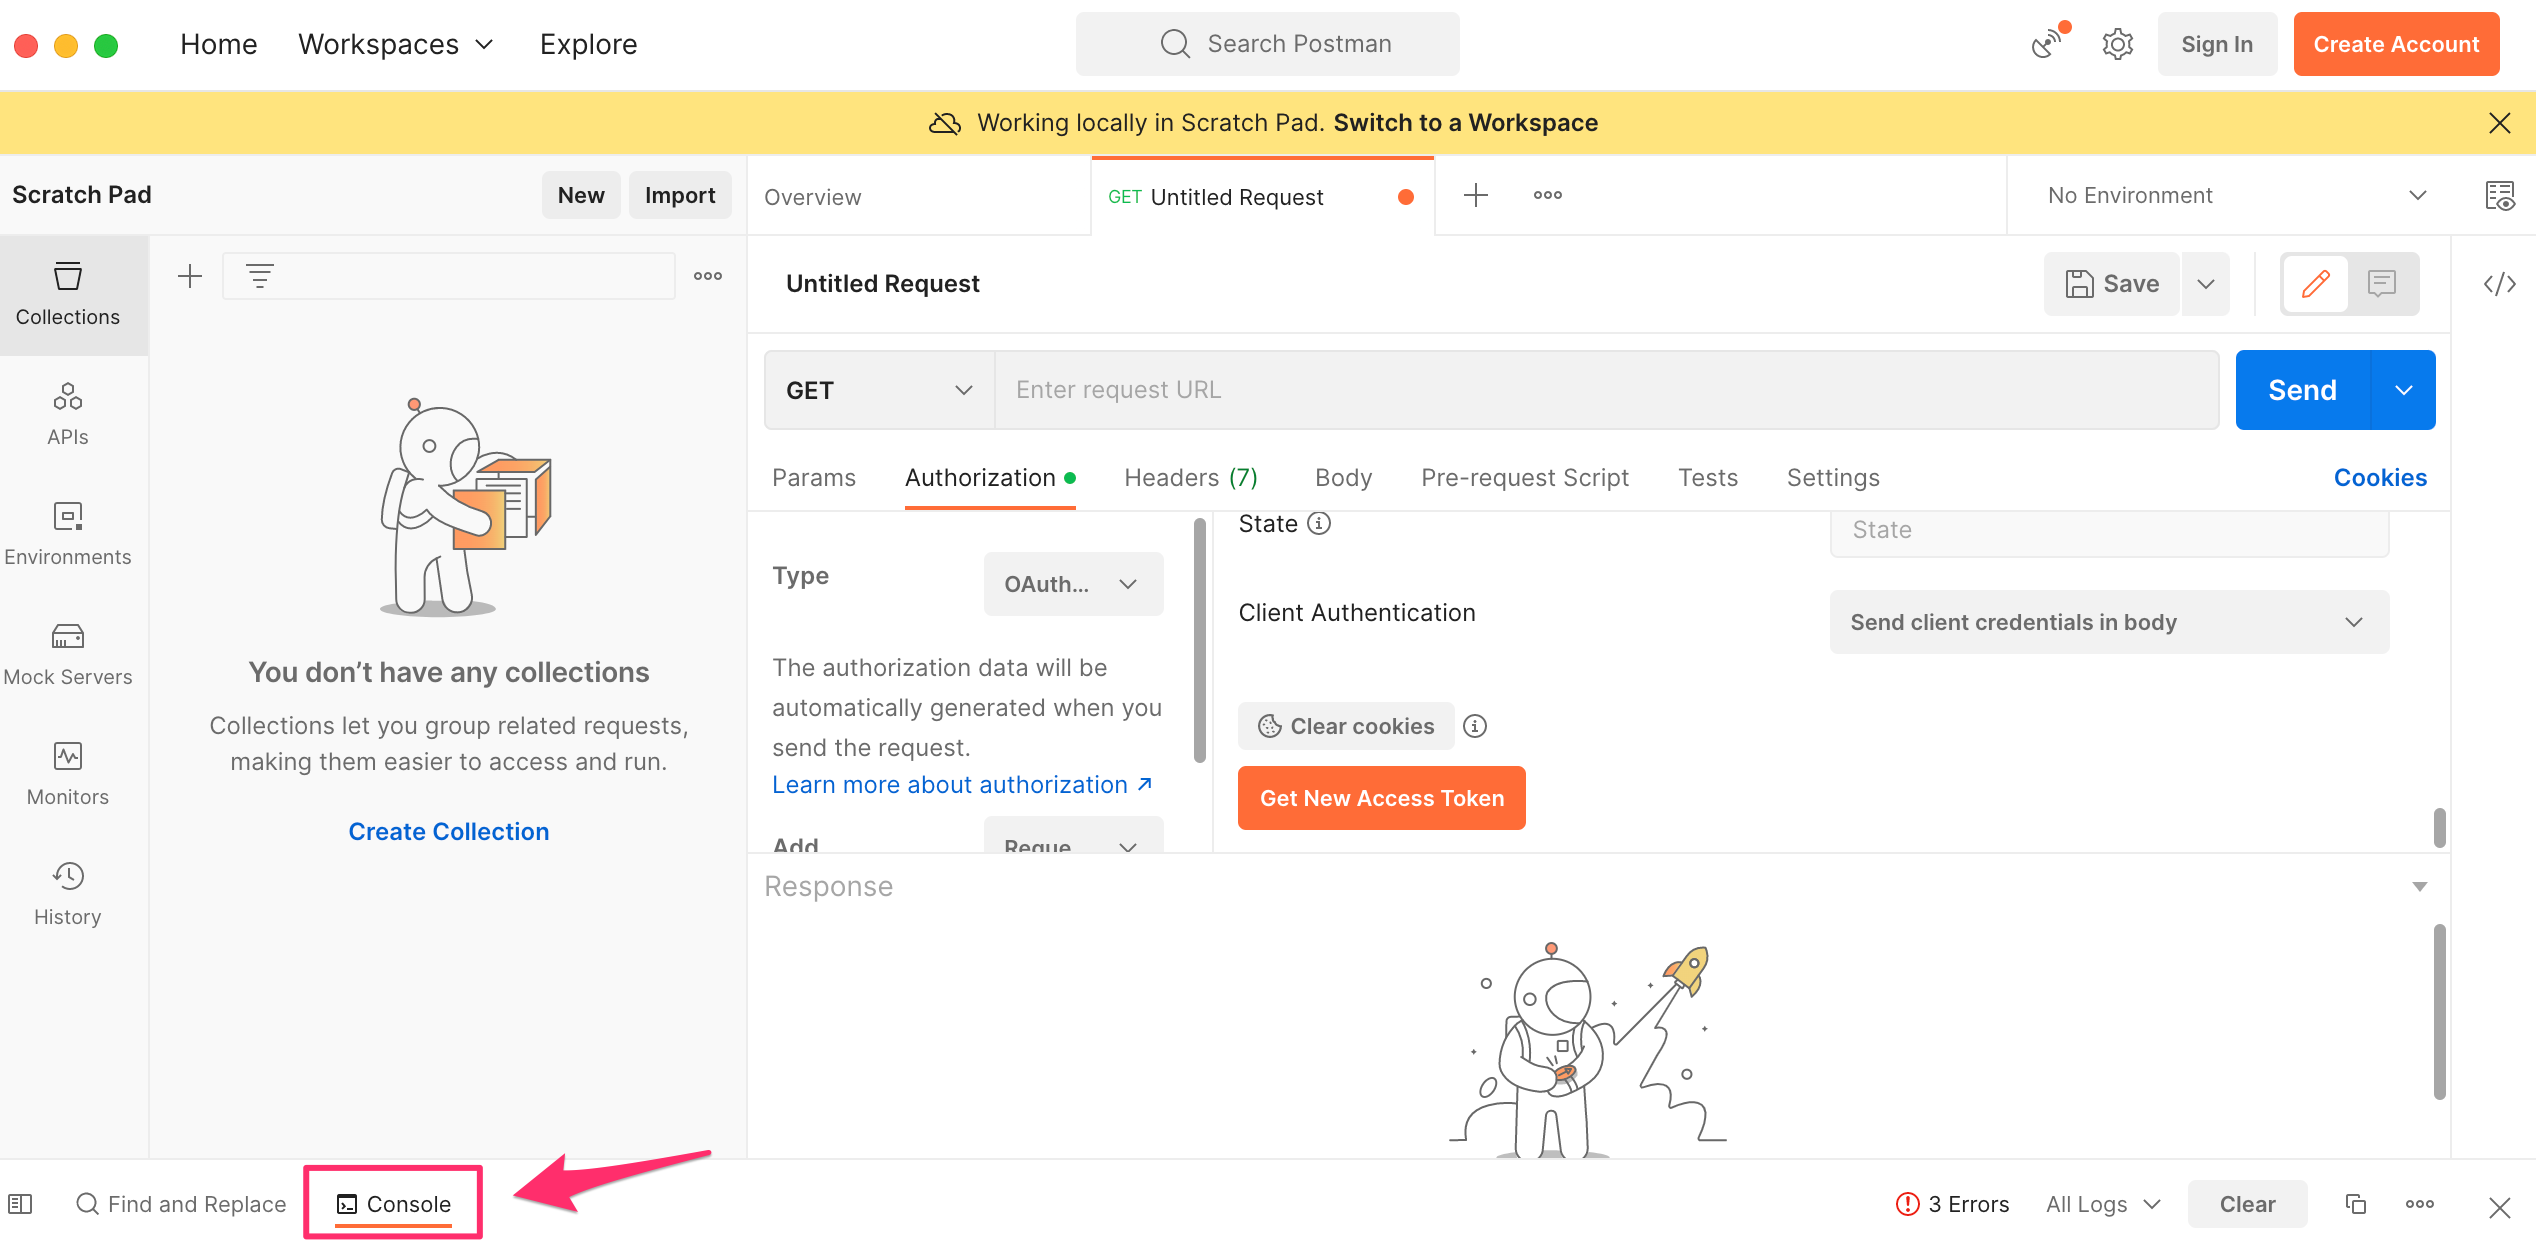Image resolution: width=2536 pixels, height=1246 pixels.
Task: Open the Cookies link
Action: click(2380, 478)
